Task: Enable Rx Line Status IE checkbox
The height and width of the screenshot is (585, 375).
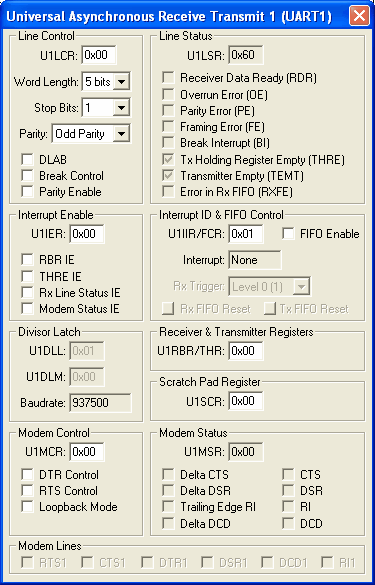Action: [27, 292]
